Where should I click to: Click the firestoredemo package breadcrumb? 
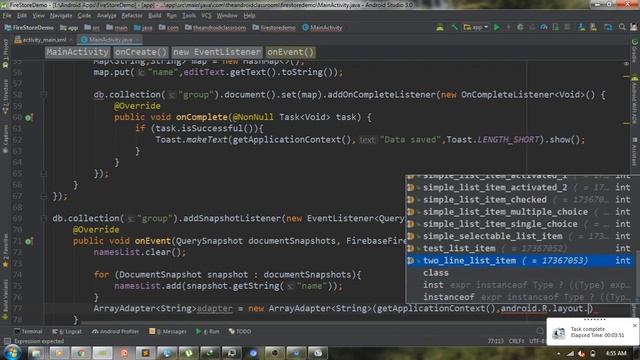pos(274,28)
